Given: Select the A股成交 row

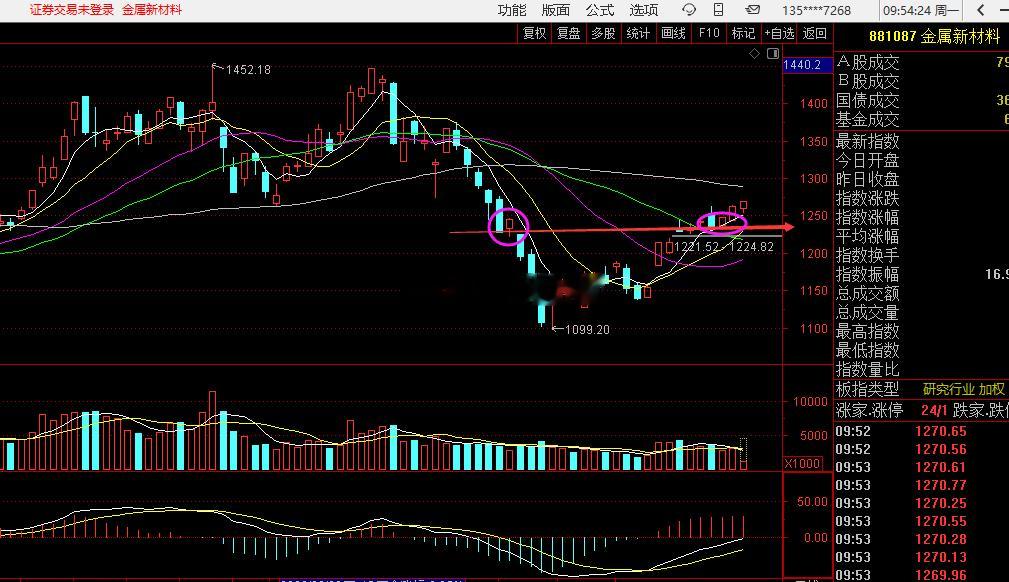Looking at the screenshot, I should (921, 62).
